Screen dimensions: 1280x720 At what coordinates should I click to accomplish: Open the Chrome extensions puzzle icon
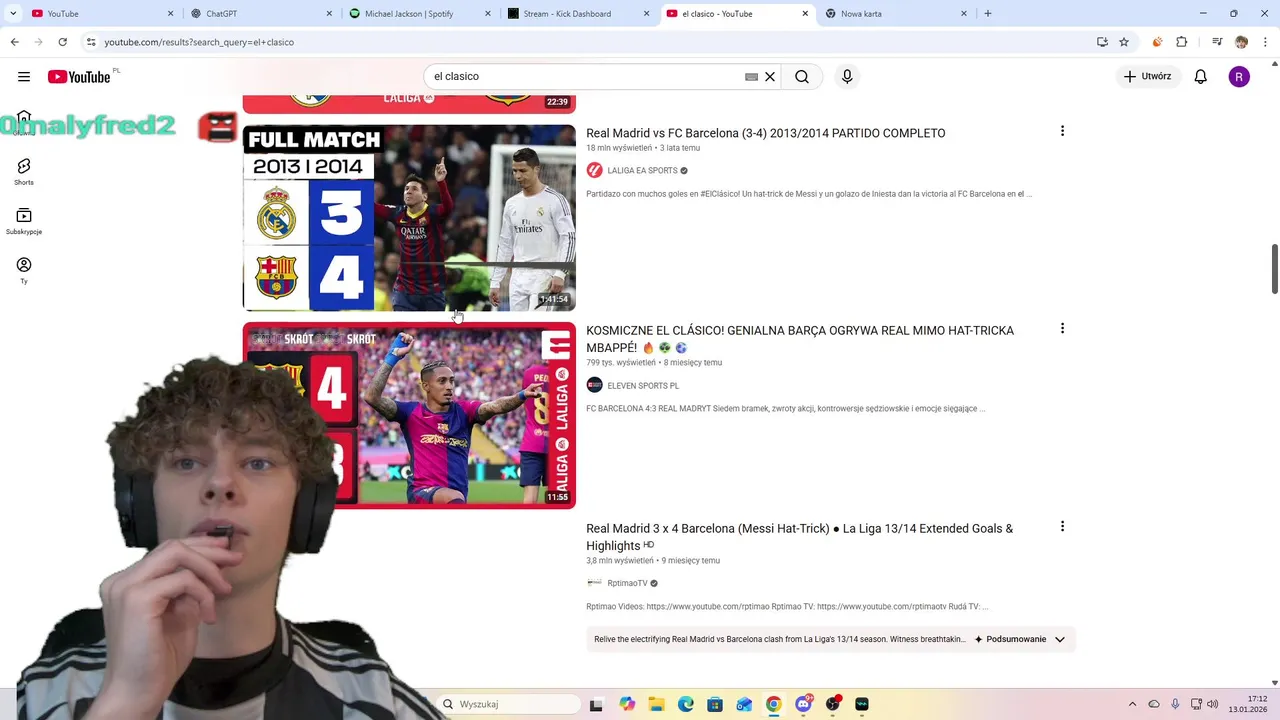click(x=1181, y=42)
